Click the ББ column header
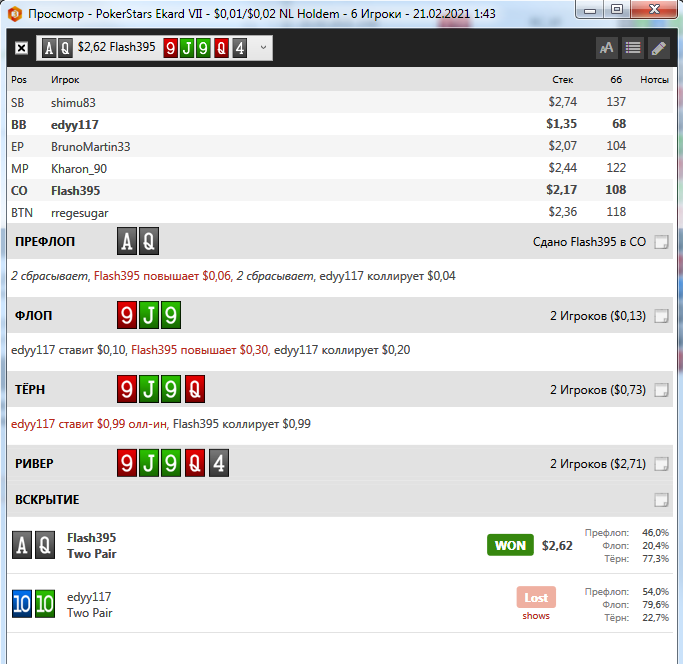This screenshot has width=683, height=664. click(x=616, y=80)
